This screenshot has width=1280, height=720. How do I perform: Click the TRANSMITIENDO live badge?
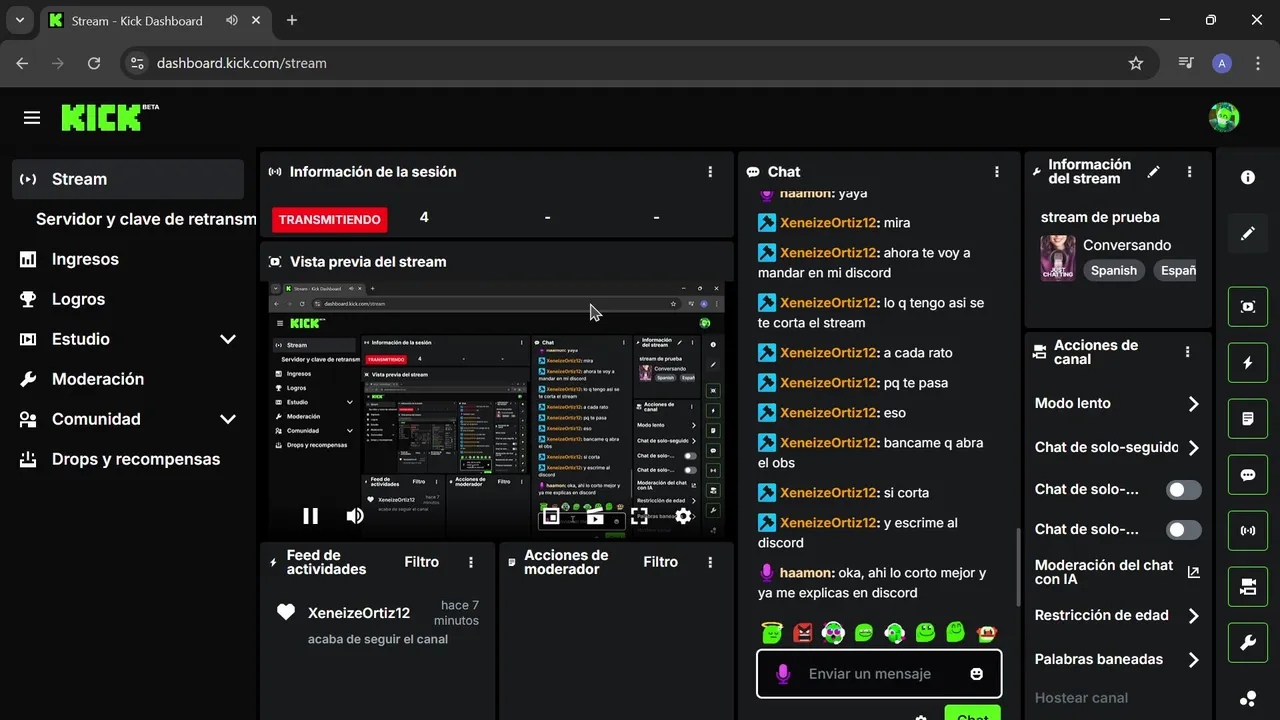[330, 219]
